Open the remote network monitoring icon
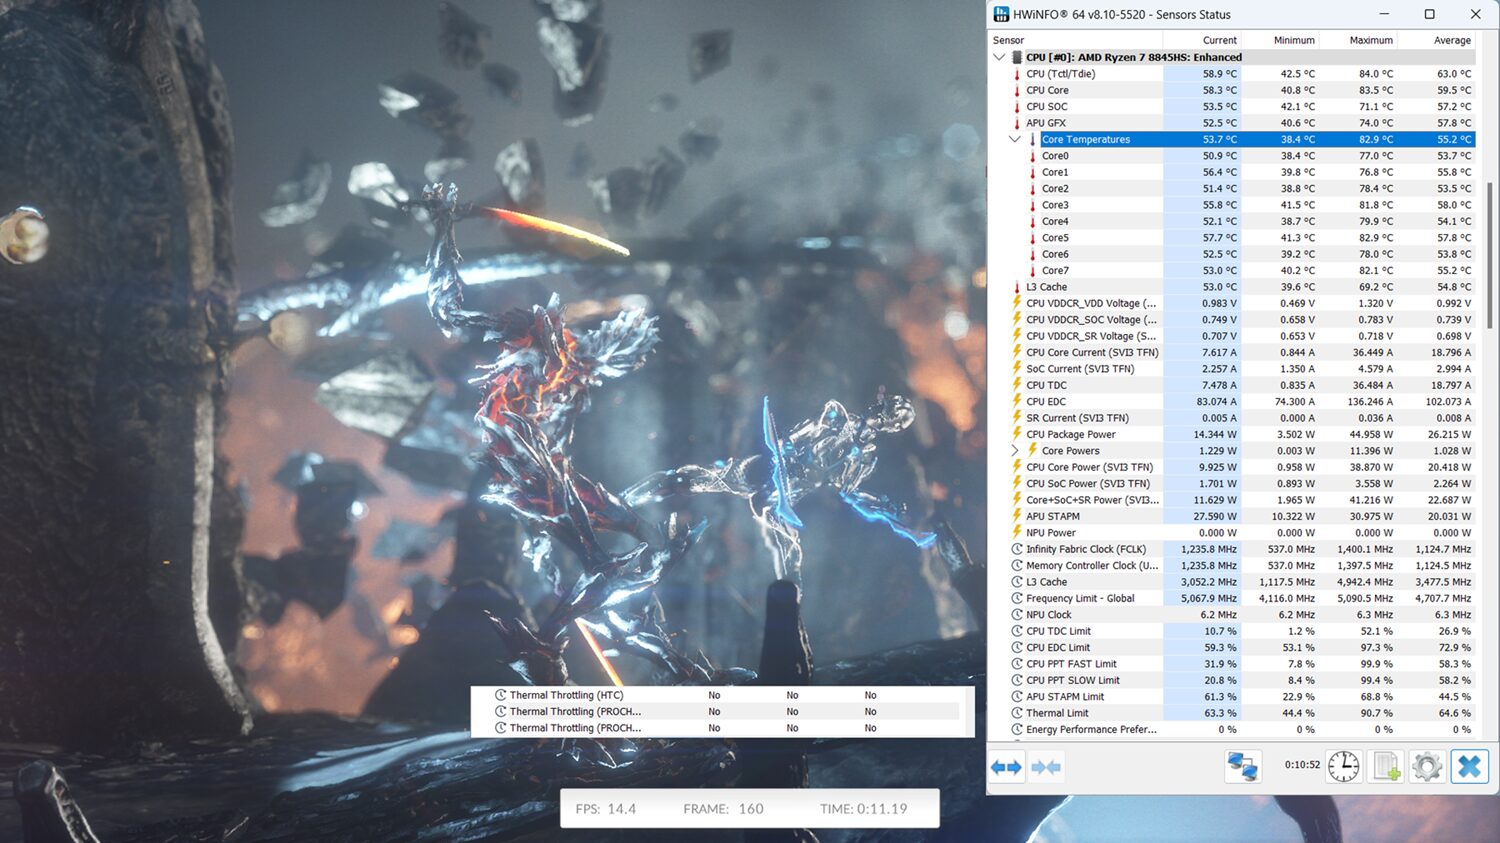1500x843 pixels. [x=1243, y=766]
